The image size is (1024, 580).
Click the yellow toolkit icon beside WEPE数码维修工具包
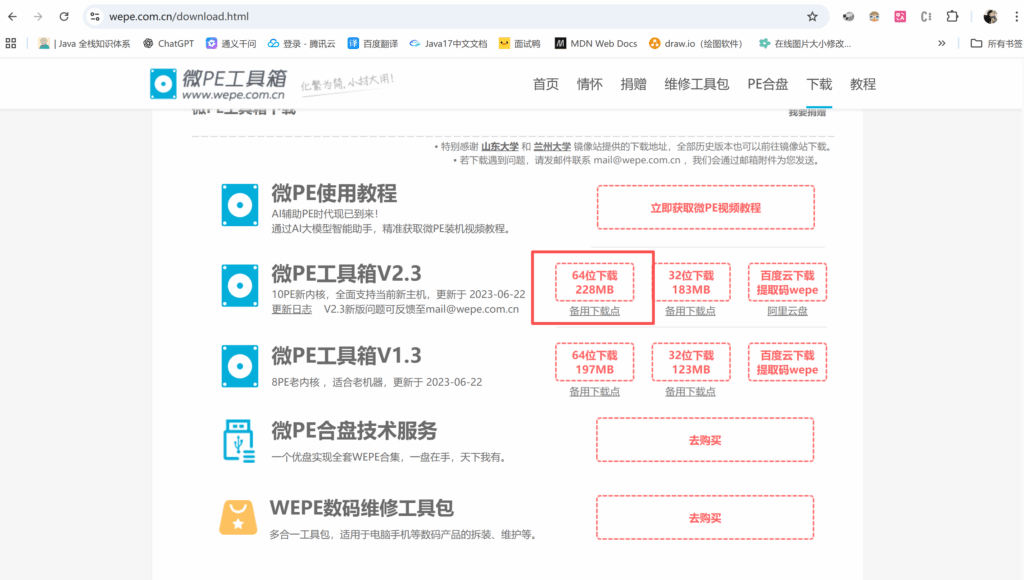[x=238, y=517]
